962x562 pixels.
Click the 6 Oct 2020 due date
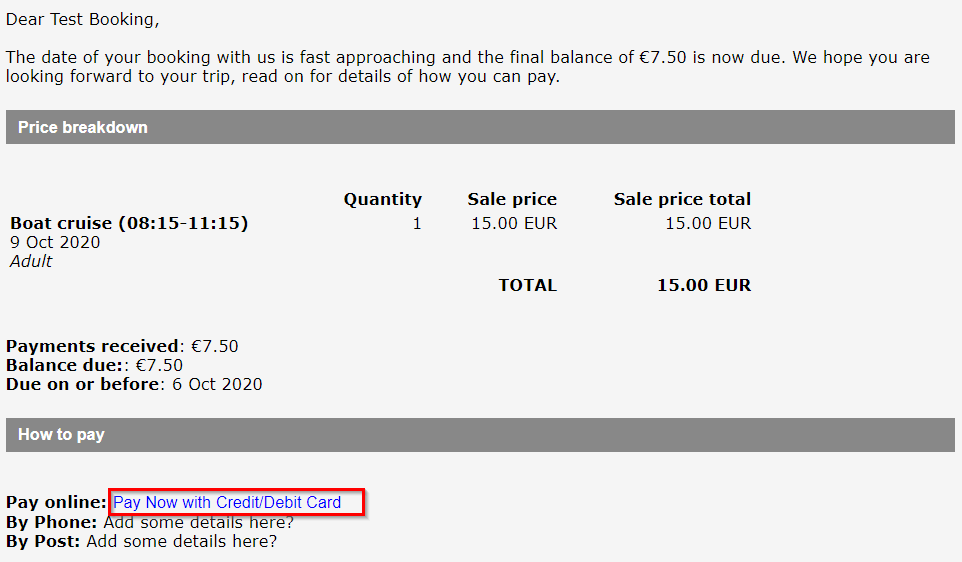pyautogui.click(x=217, y=385)
